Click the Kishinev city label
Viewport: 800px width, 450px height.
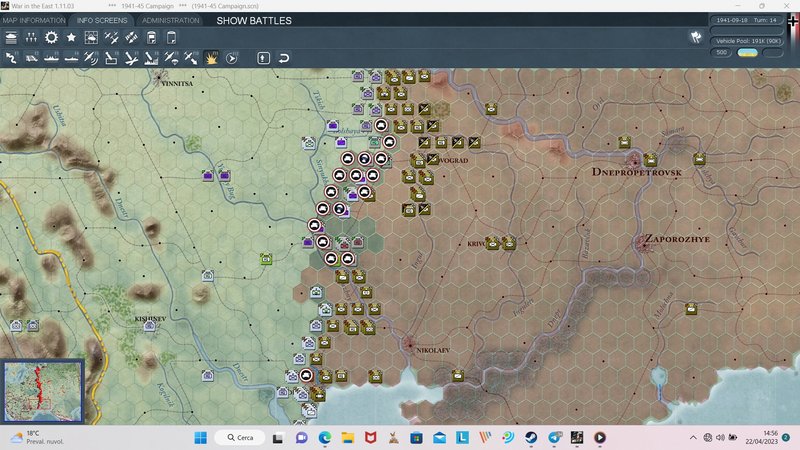point(150,318)
